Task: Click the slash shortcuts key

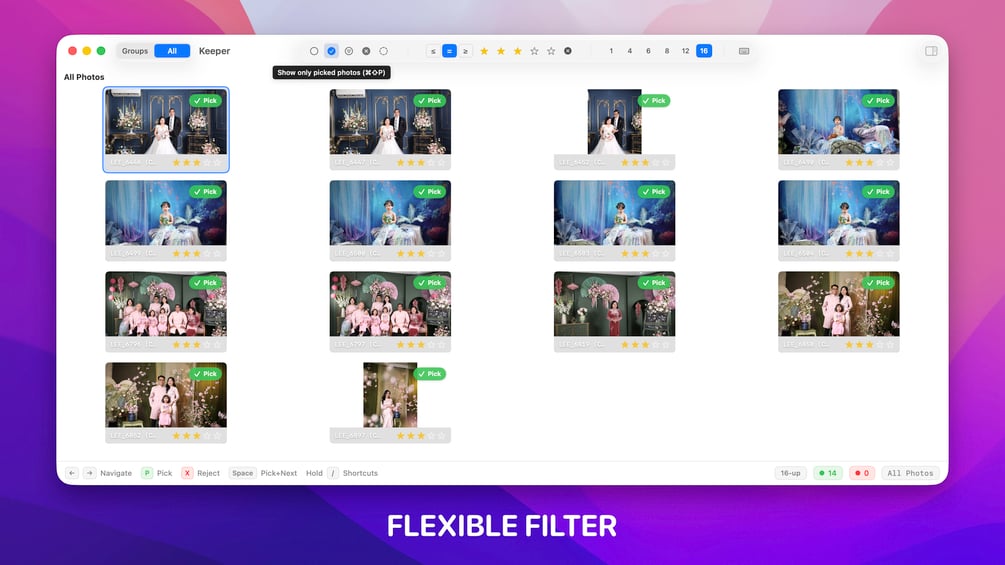Action: (333, 473)
